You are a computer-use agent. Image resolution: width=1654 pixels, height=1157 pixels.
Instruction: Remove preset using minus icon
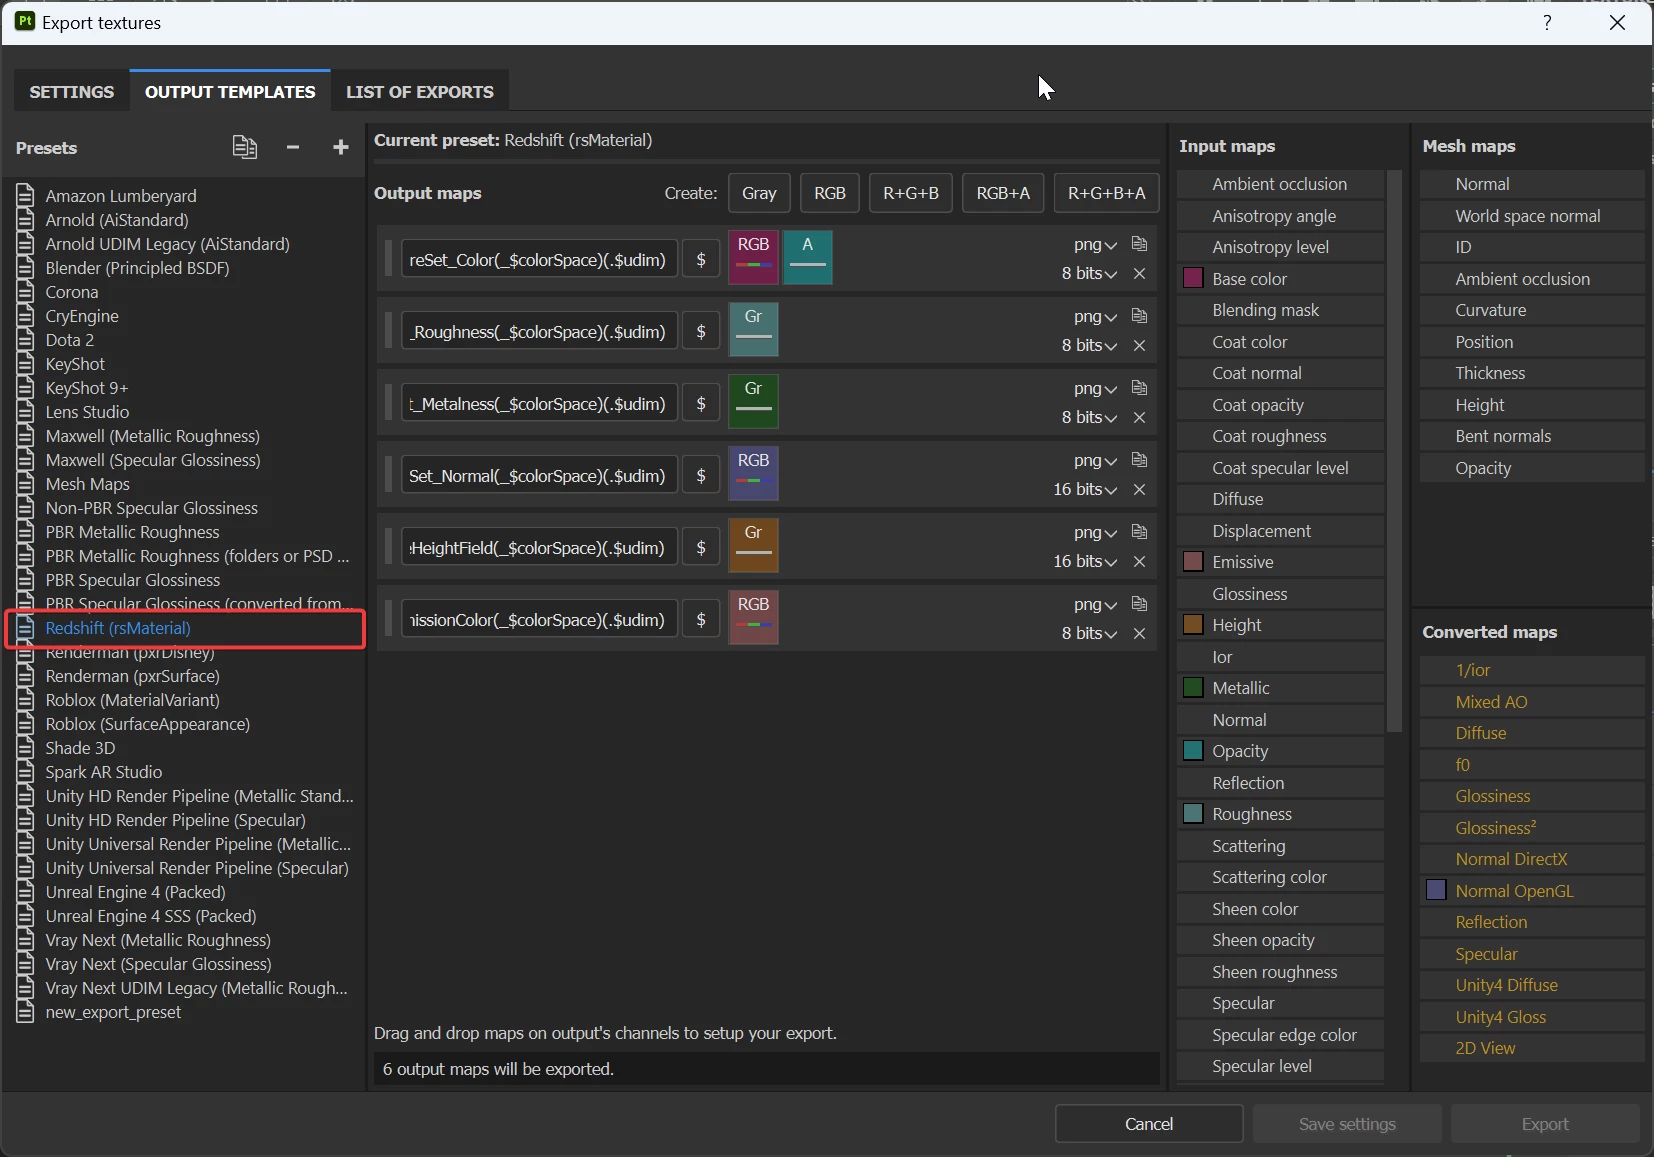pos(293,147)
